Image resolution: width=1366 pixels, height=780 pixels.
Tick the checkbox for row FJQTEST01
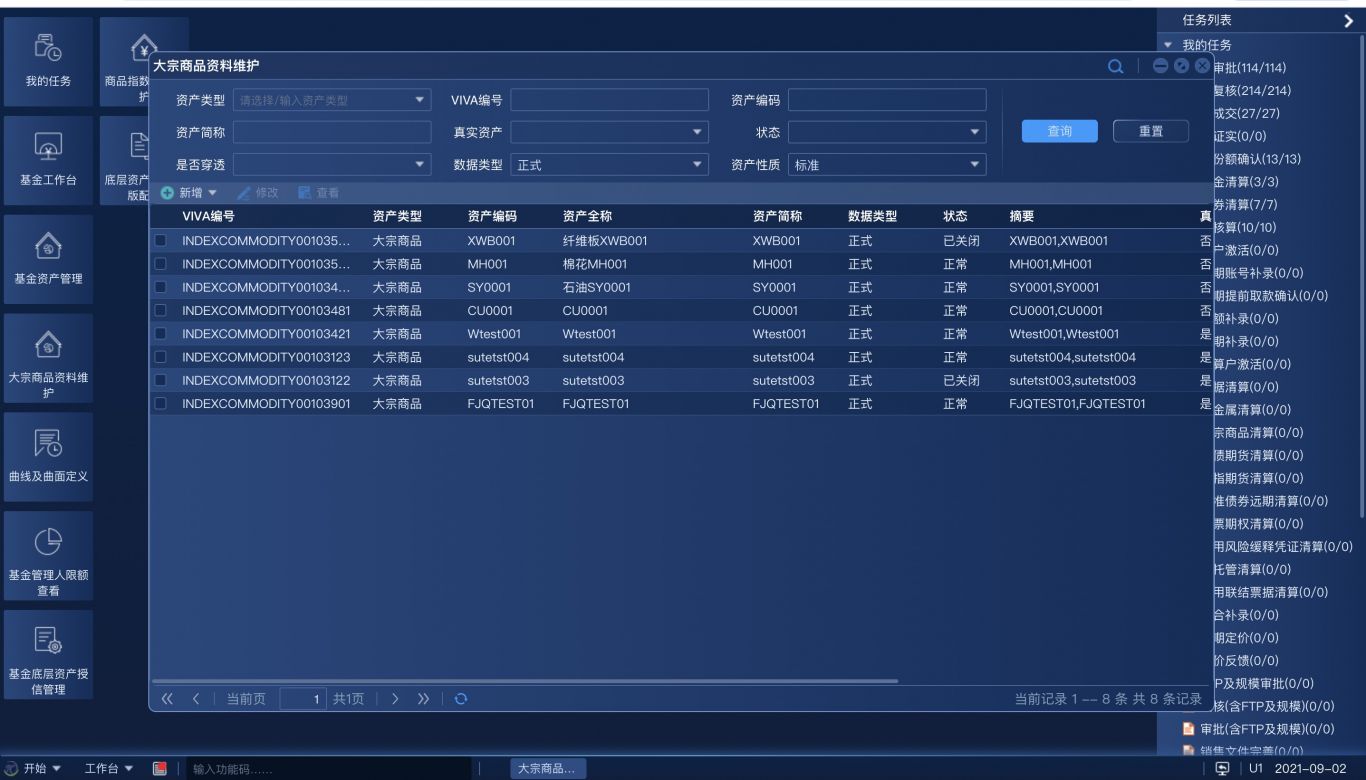(161, 404)
